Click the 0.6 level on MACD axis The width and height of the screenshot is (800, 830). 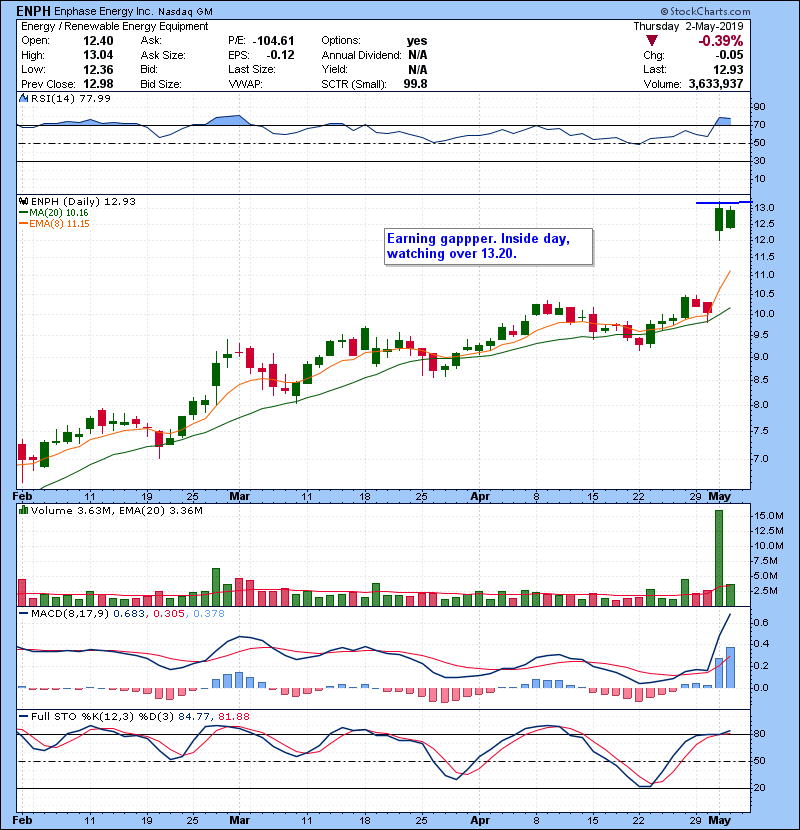click(x=761, y=622)
